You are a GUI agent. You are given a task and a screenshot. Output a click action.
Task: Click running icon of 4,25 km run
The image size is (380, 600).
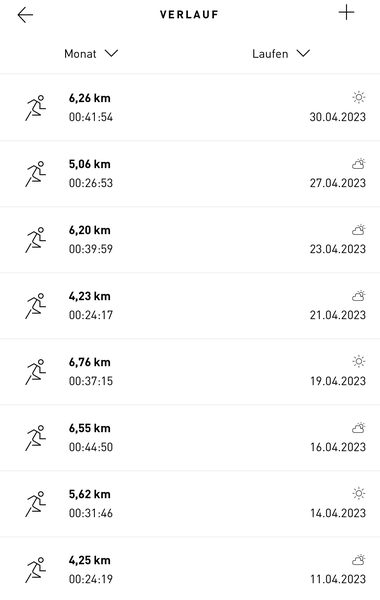36,570
